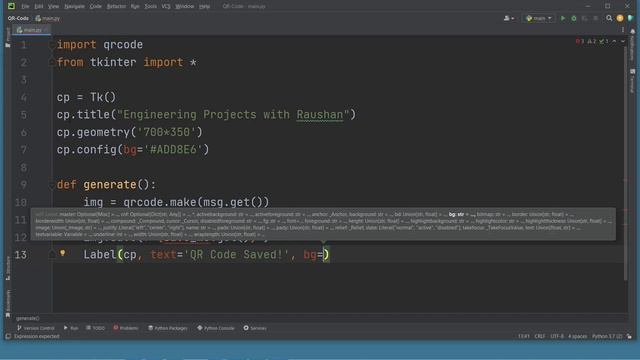Open the Help menu

tap(204, 7)
